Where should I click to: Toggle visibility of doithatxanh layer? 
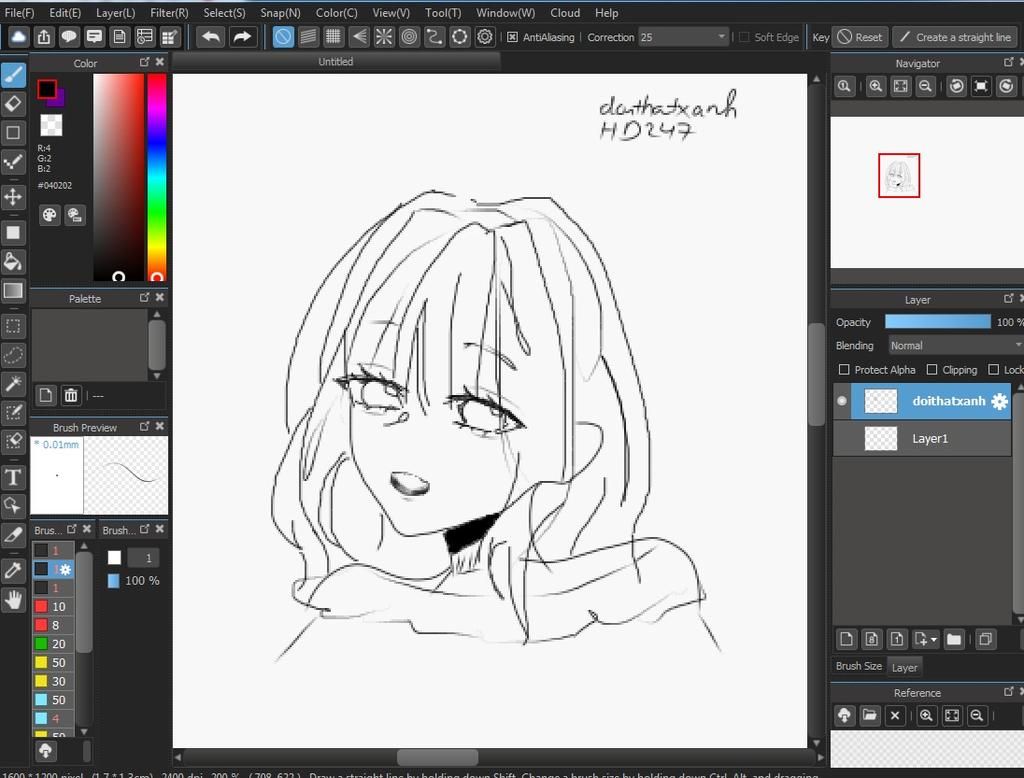tap(842, 401)
